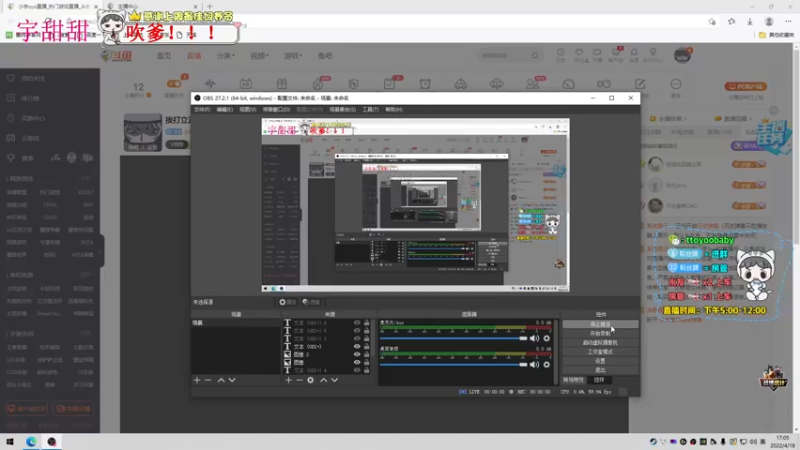The width and height of the screenshot is (800, 450).
Task: Switch to the 转场特效 tab in OBS
Action: pos(573,380)
